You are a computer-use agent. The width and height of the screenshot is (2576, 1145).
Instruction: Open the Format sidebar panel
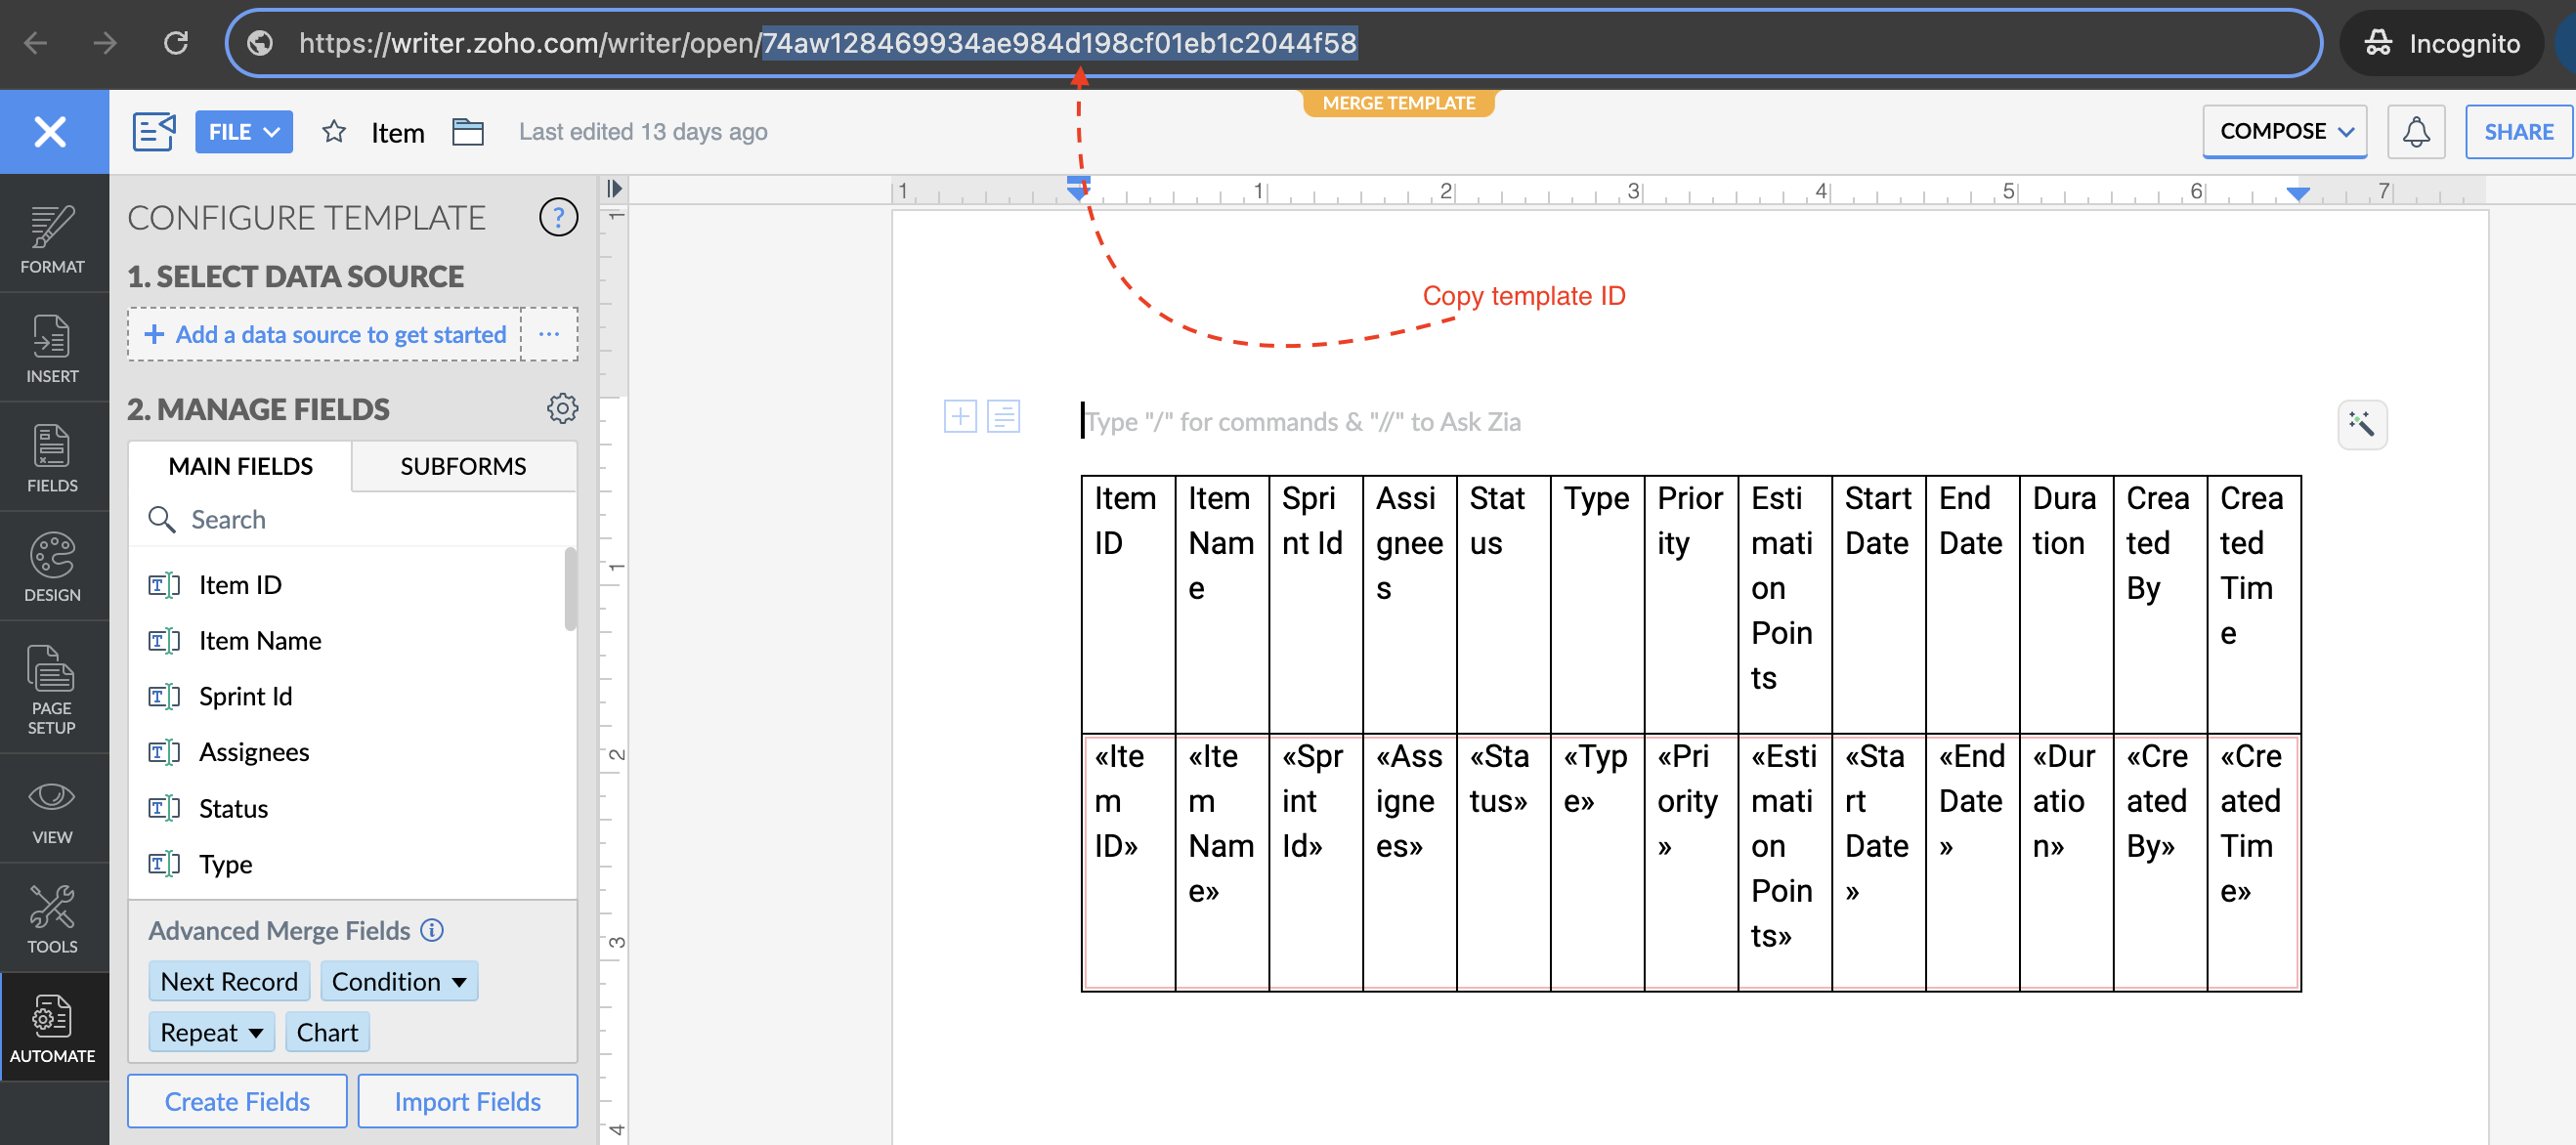click(52, 239)
